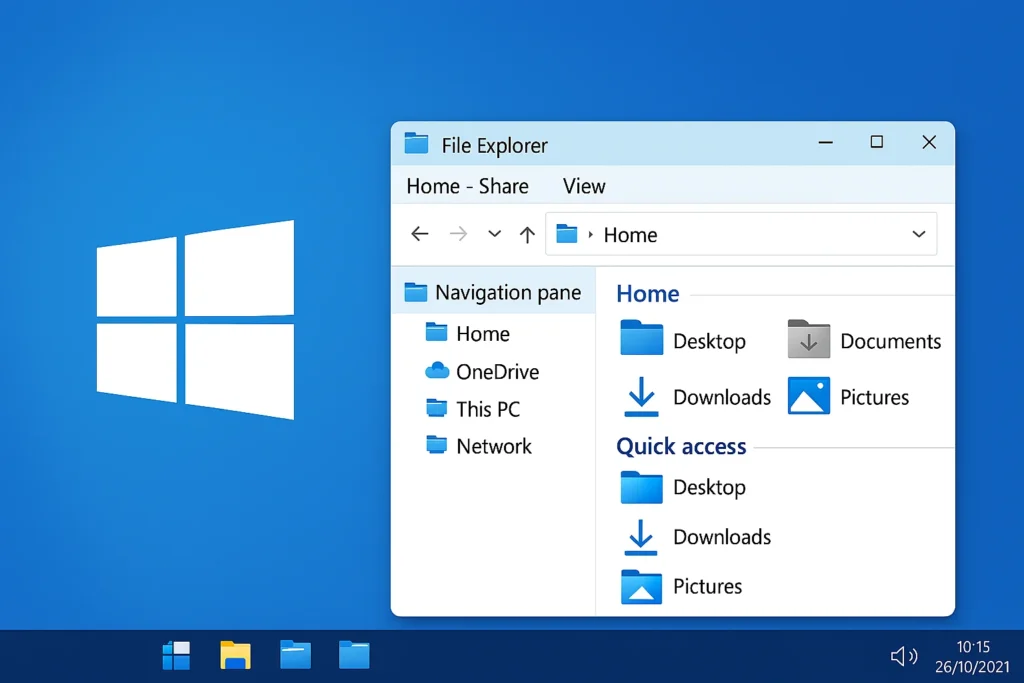Open the View ribbon tab
The width and height of the screenshot is (1024, 683).
[584, 187]
